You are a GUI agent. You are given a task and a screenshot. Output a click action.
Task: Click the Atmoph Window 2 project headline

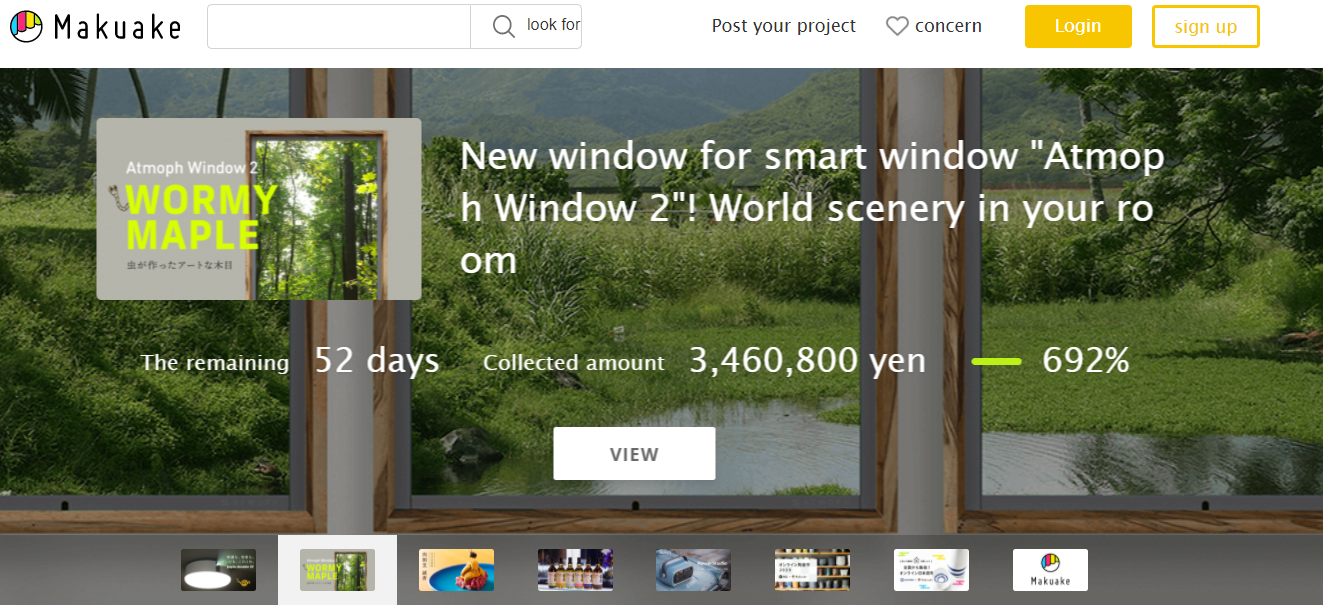[x=812, y=208]
